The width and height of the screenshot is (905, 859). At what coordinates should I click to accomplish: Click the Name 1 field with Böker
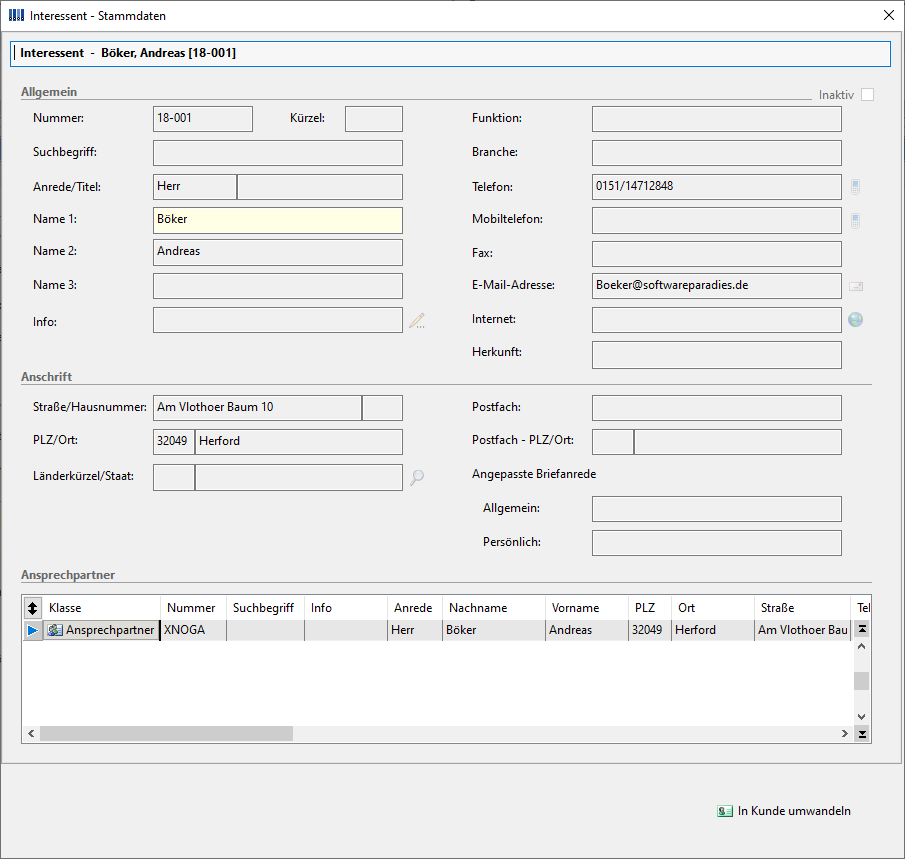click(x=278, y=220)
